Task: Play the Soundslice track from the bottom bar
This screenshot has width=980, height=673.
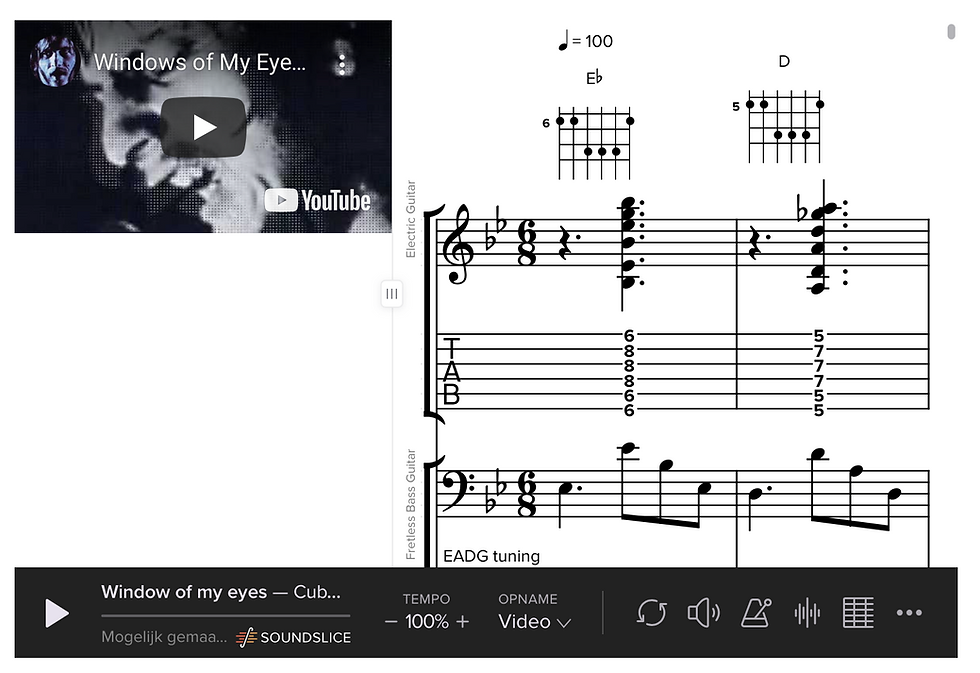Action: click(x=56, y=613)
